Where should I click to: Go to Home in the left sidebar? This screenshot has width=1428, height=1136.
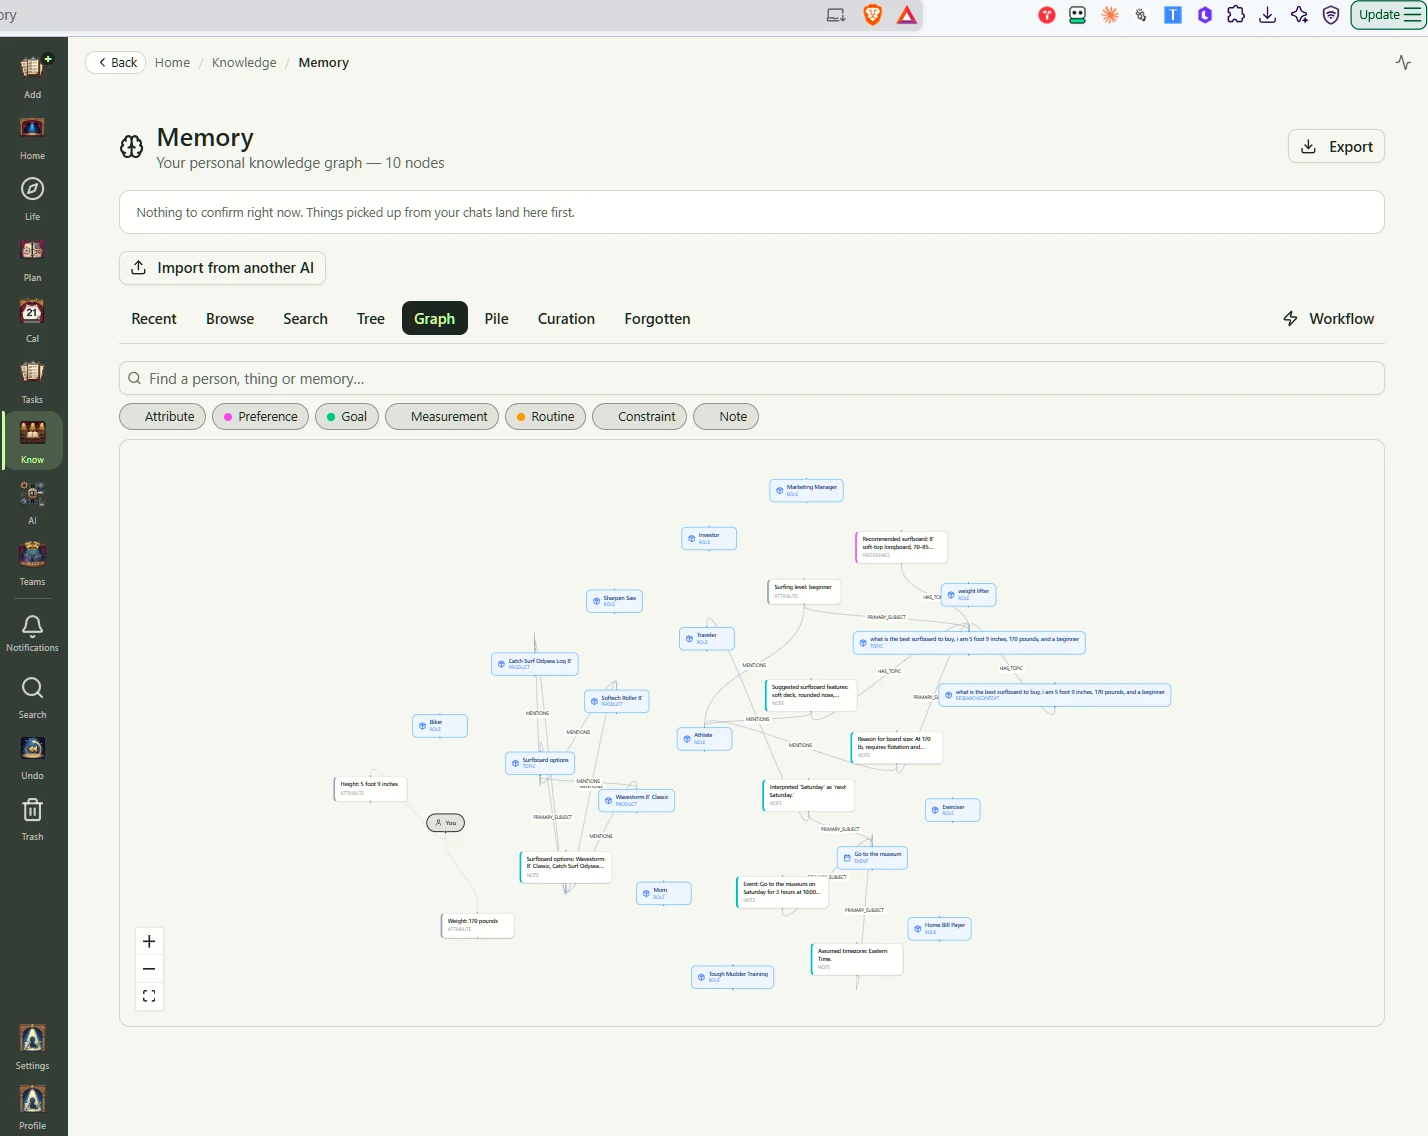pyautogui.click(x=33, y=138)
